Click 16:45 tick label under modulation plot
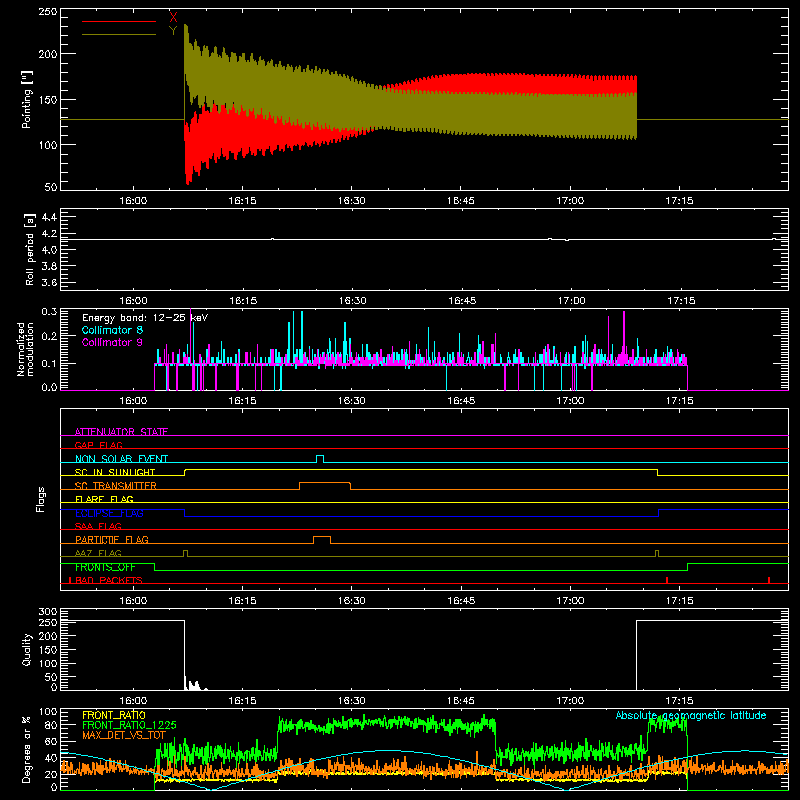800x800 pixels. click(461, 401)
